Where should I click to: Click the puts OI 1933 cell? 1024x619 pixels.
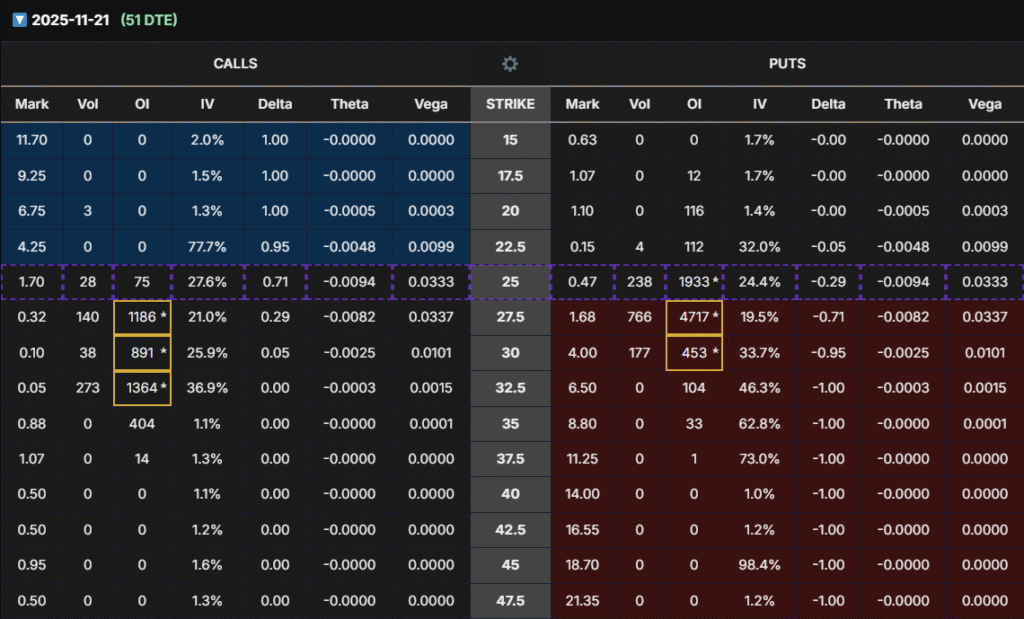tap(694, 282)
